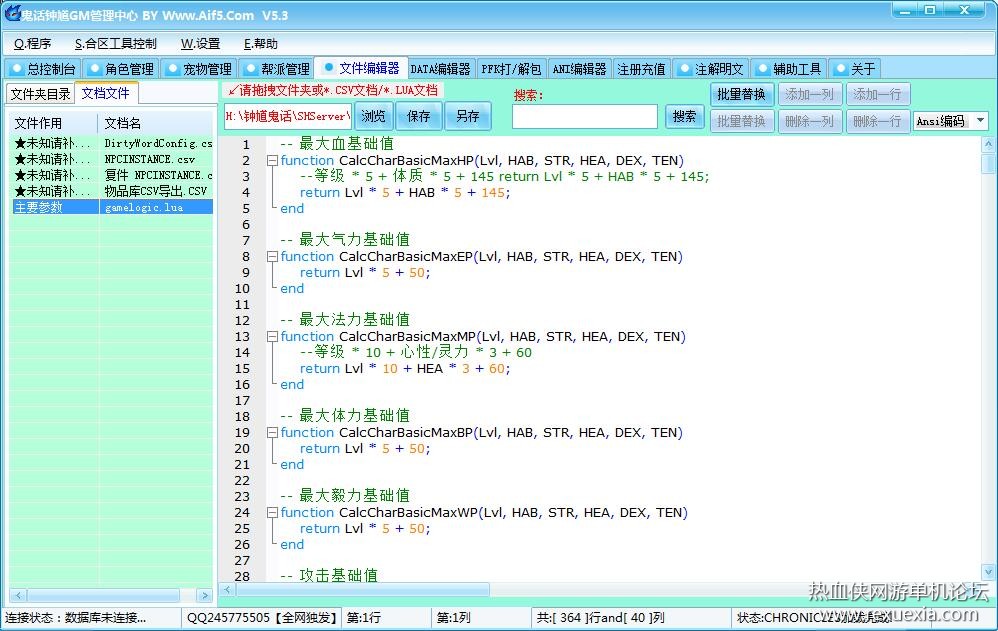Collapse the CalcCharBasicMaxMP function fold
The width and height of the screenshot is (998, 631).
[272, 336]
